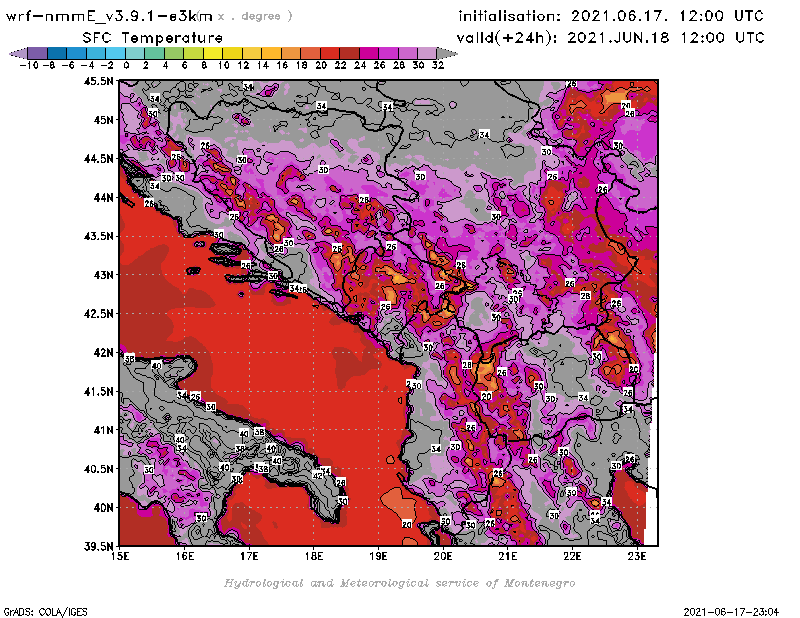
Task: Click the '40.5N' latitude axis label
Action: tap(98, 469)
